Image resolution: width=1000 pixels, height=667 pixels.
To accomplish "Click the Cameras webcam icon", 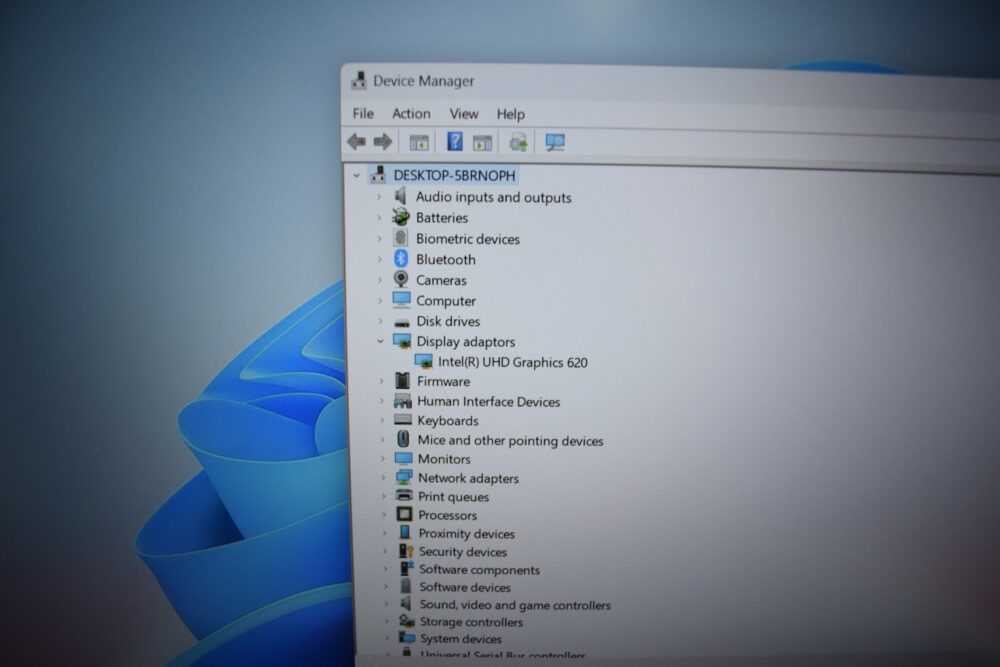I will tap(401, 279).
